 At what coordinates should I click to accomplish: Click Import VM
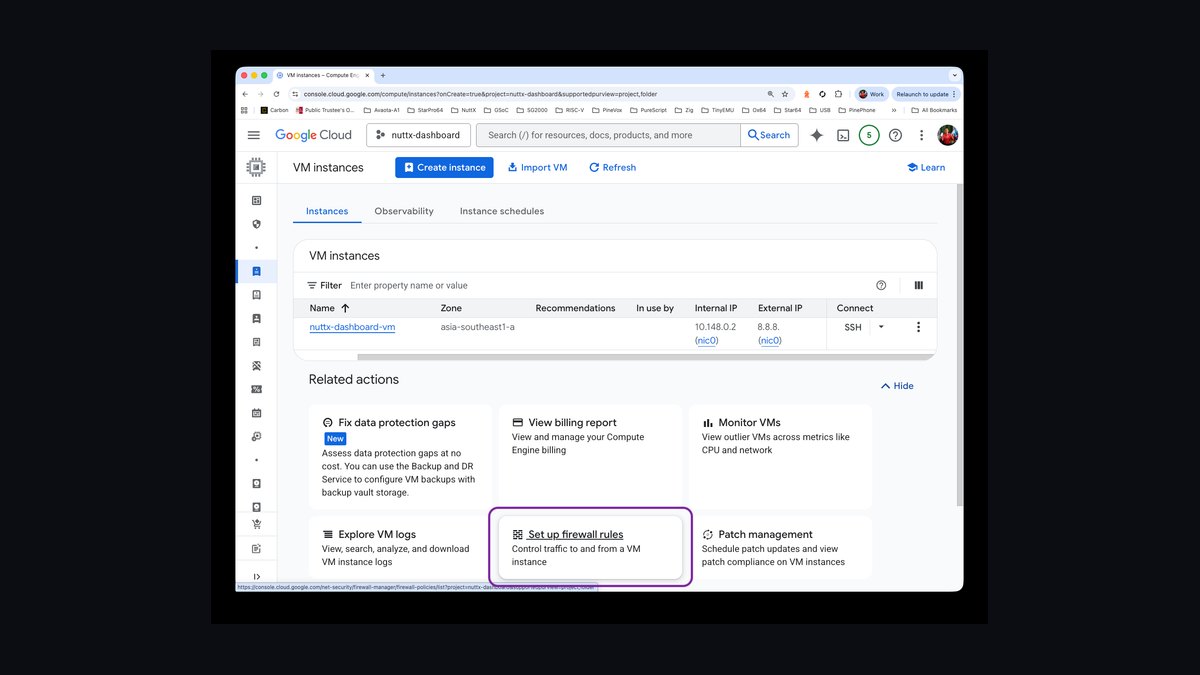click(537, 167)
